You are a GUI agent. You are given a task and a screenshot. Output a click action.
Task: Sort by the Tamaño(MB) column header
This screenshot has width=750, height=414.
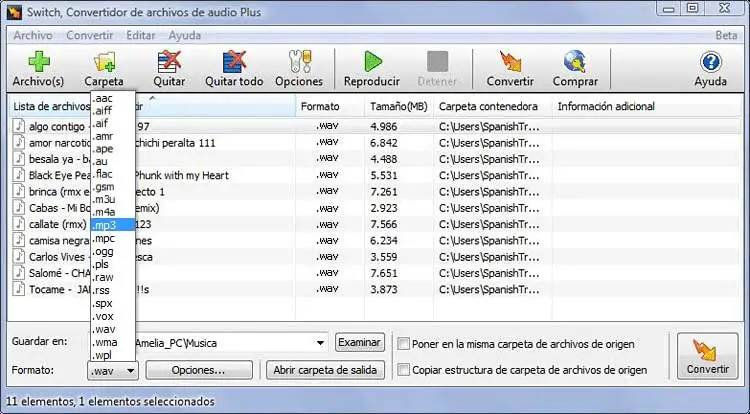point(399,106)
